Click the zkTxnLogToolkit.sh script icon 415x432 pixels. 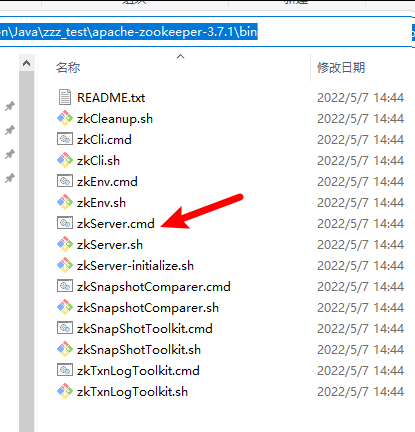pyautogui.click(x=65, y=391)
